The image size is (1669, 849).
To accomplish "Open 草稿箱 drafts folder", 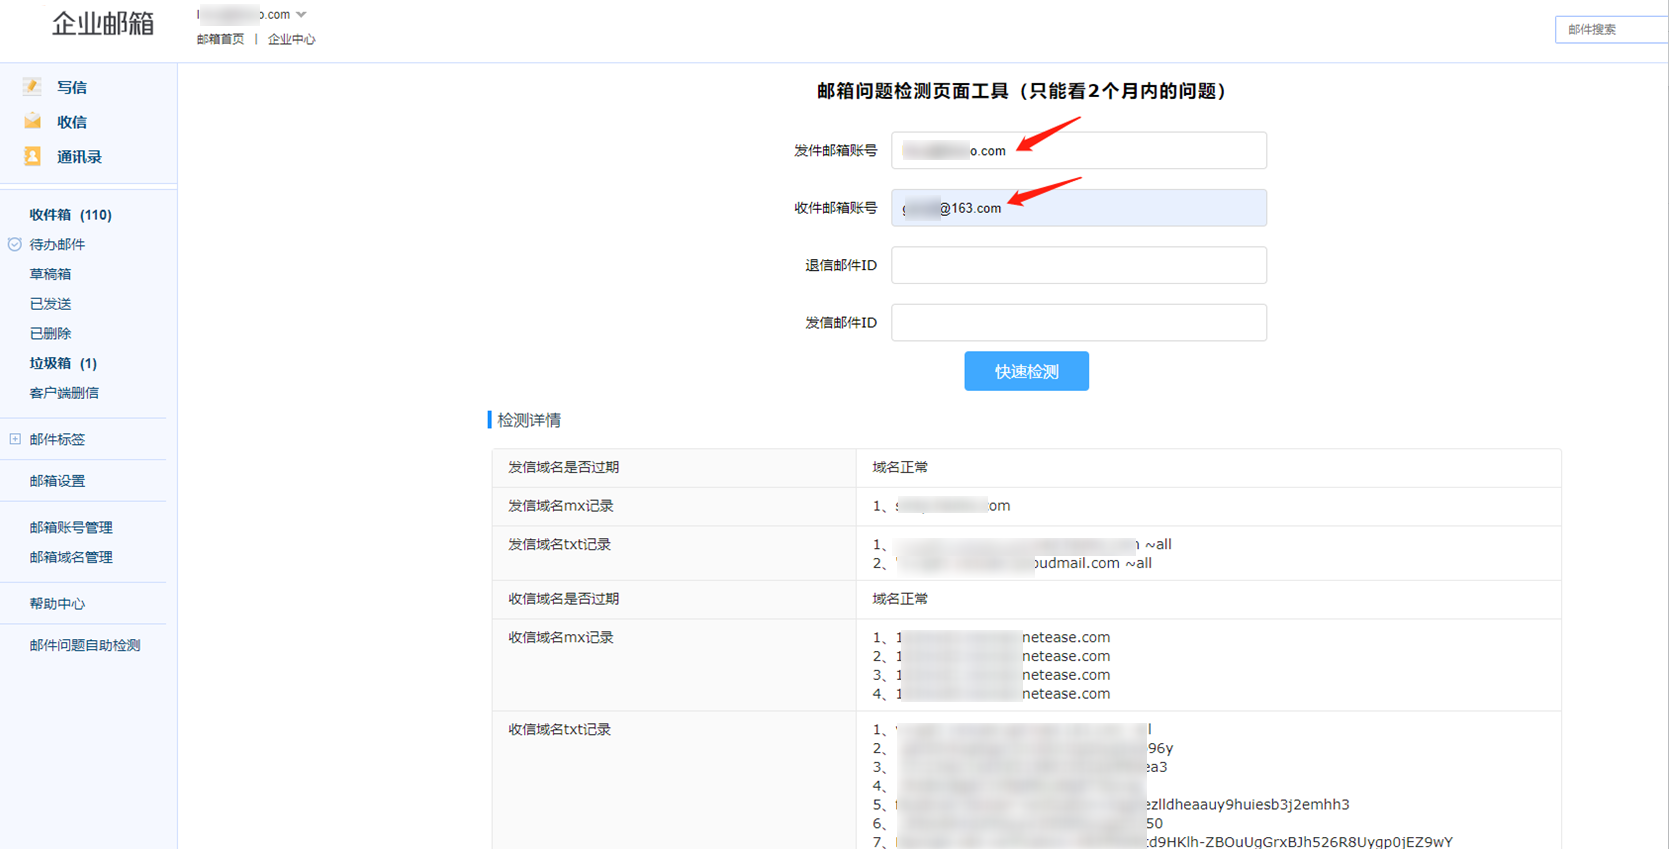I will (50, 274).
